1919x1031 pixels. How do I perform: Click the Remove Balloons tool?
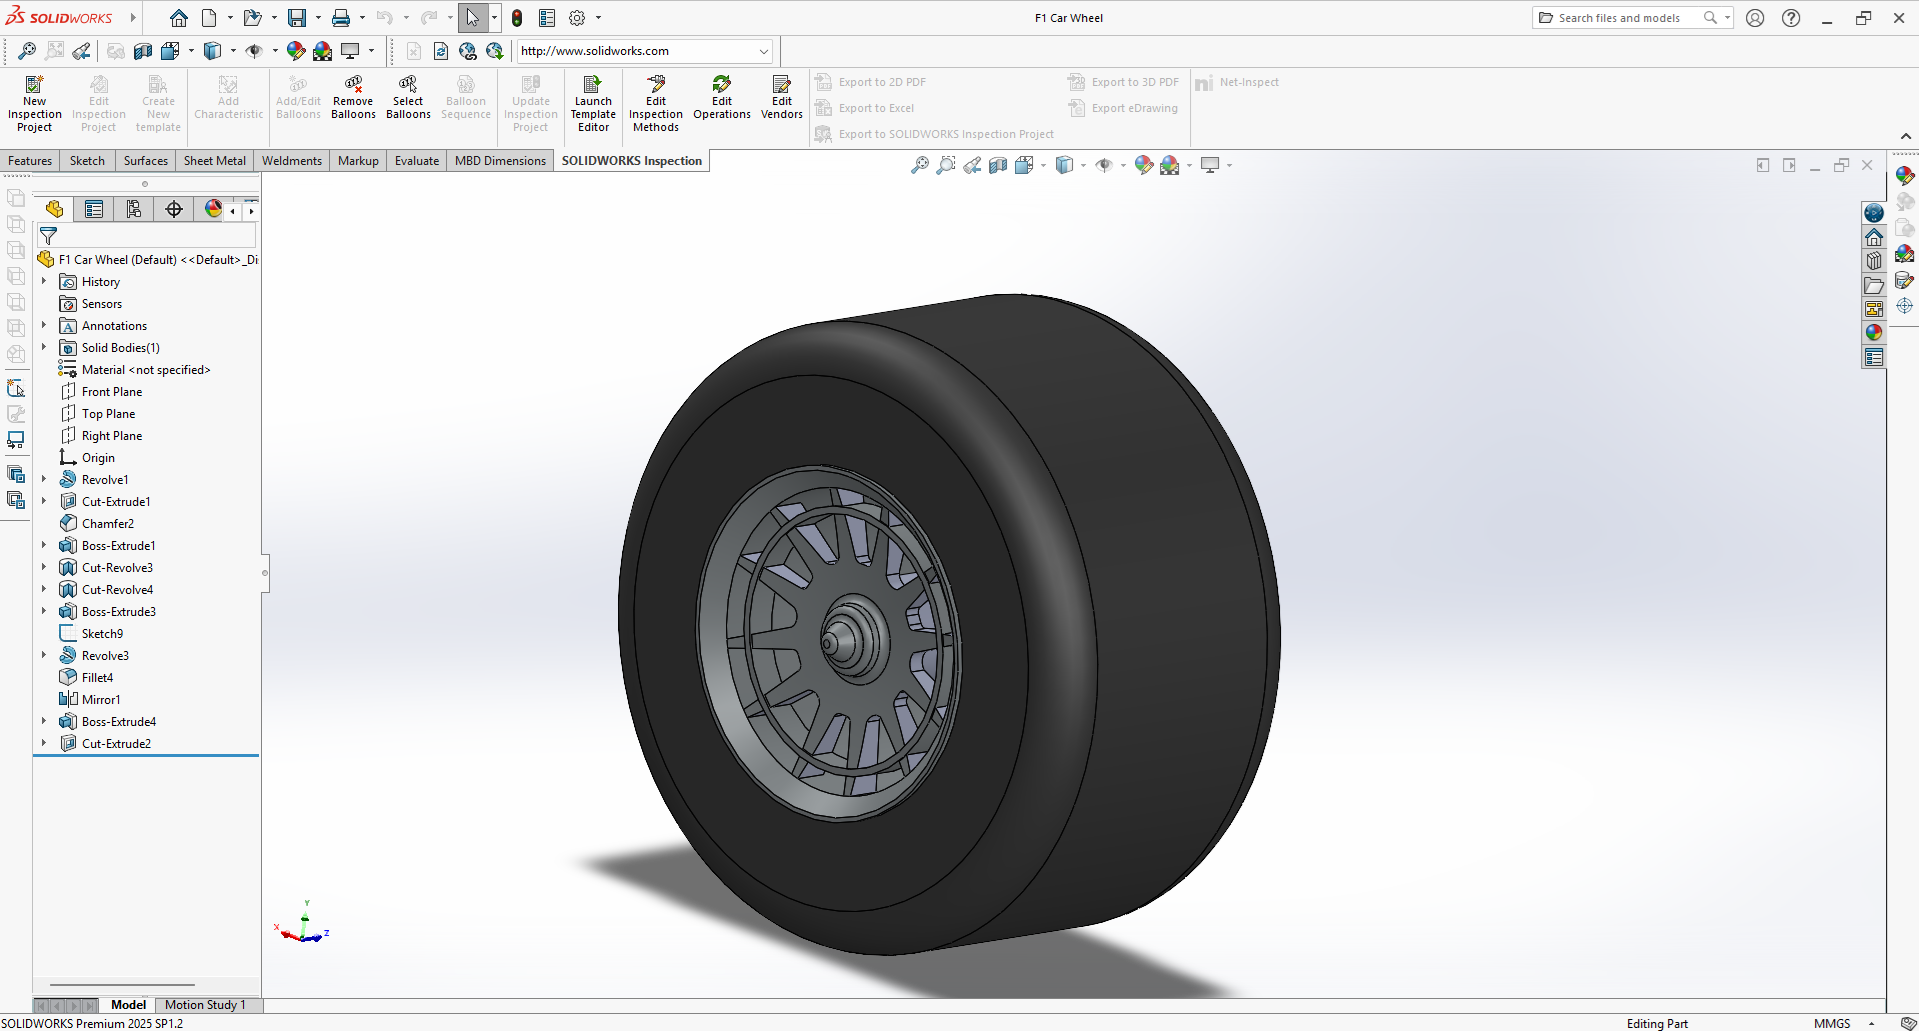pos(353,97)
